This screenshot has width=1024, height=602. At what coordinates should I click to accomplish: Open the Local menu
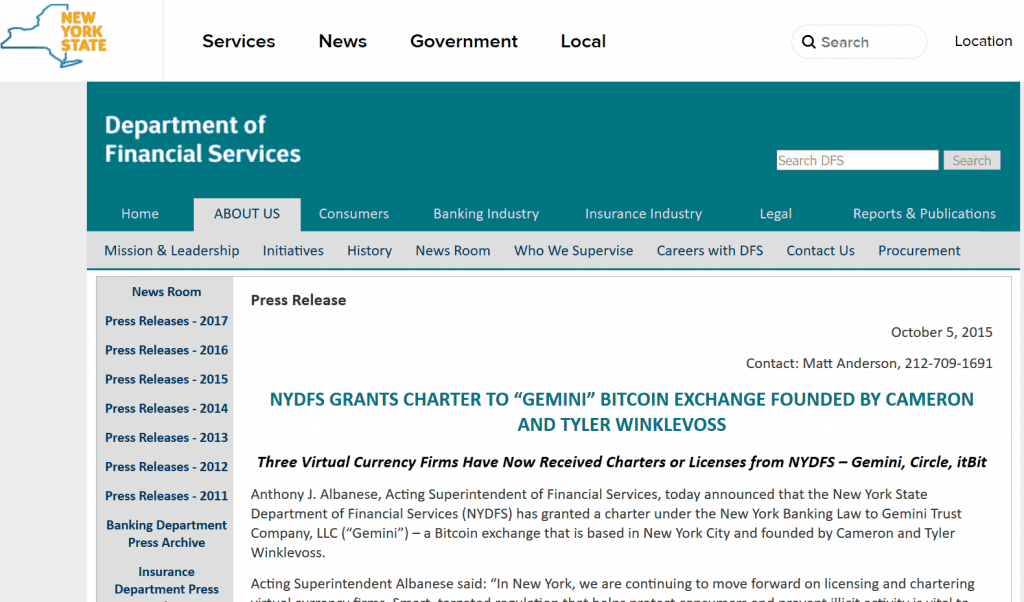pyautogui.click(x=583, y=41)
